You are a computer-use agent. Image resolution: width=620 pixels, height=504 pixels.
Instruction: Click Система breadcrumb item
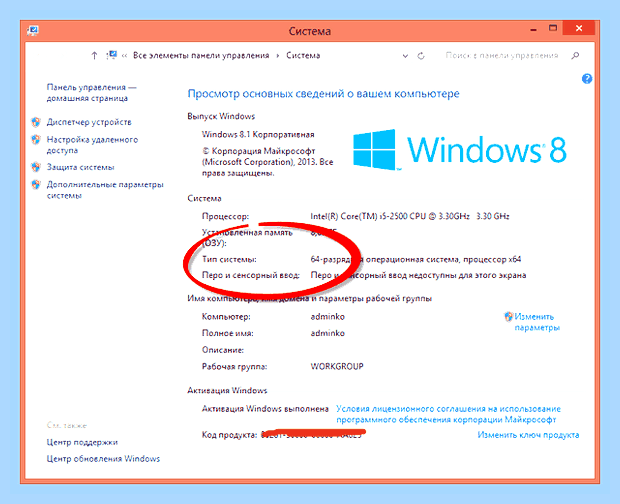(303, 56)
